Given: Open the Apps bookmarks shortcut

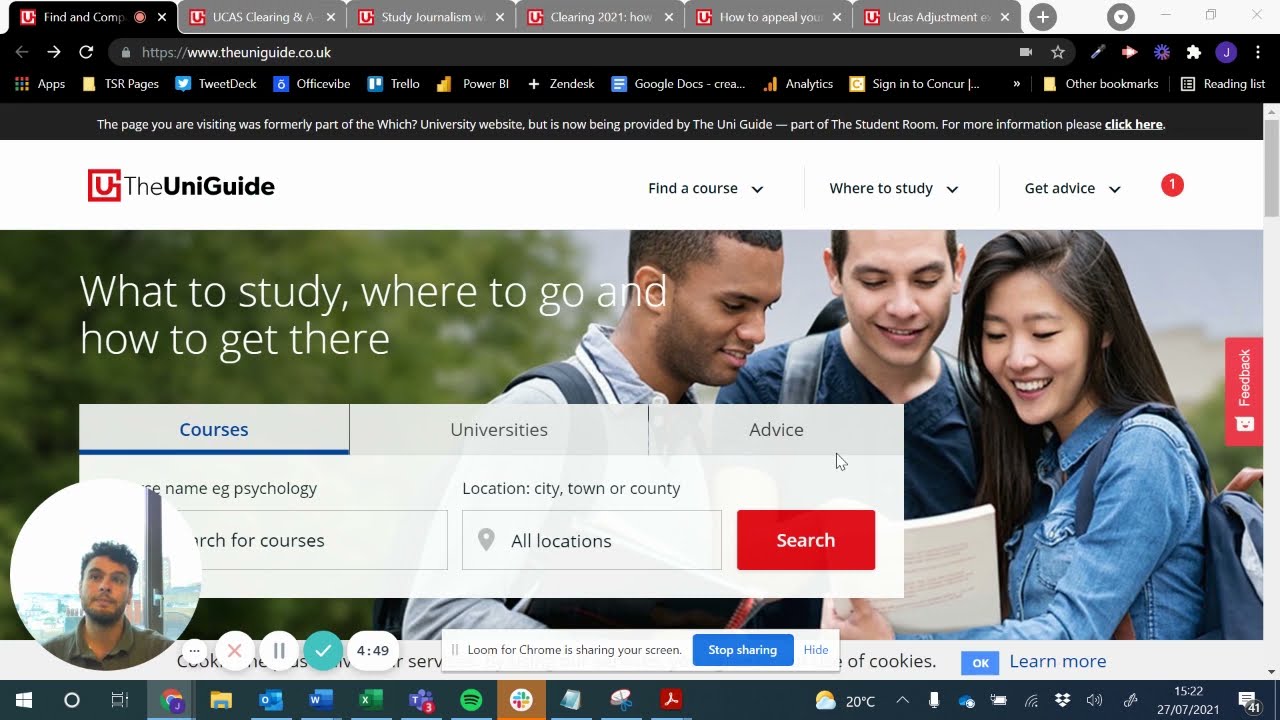Looking at the screenshot, I should coord(40,84).
